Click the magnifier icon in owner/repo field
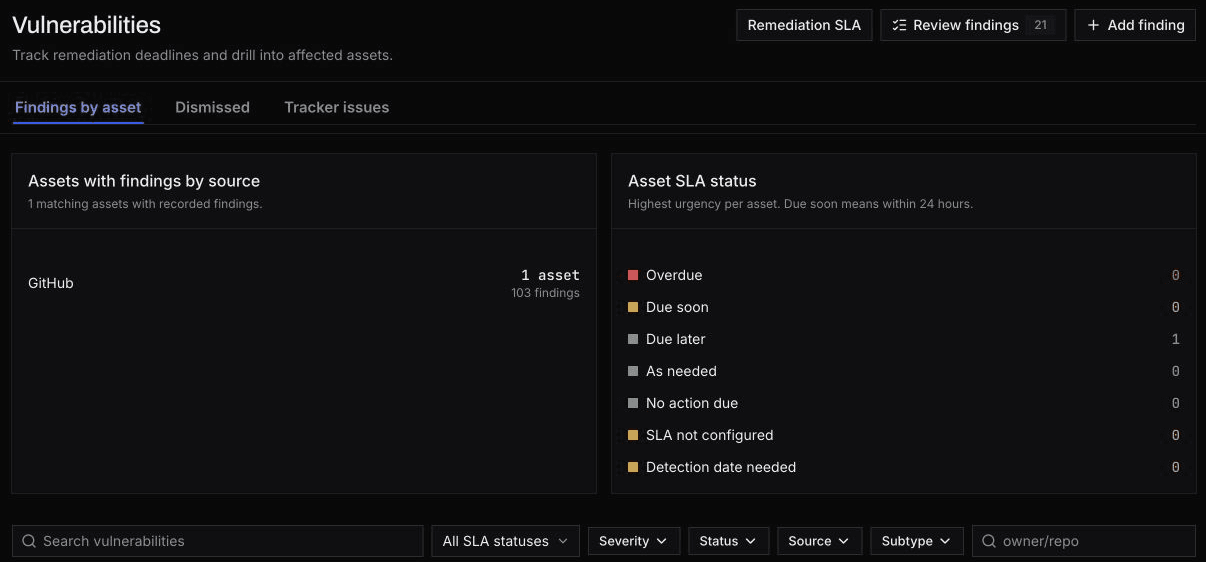 pyautogui.click(x=989, y=541)
